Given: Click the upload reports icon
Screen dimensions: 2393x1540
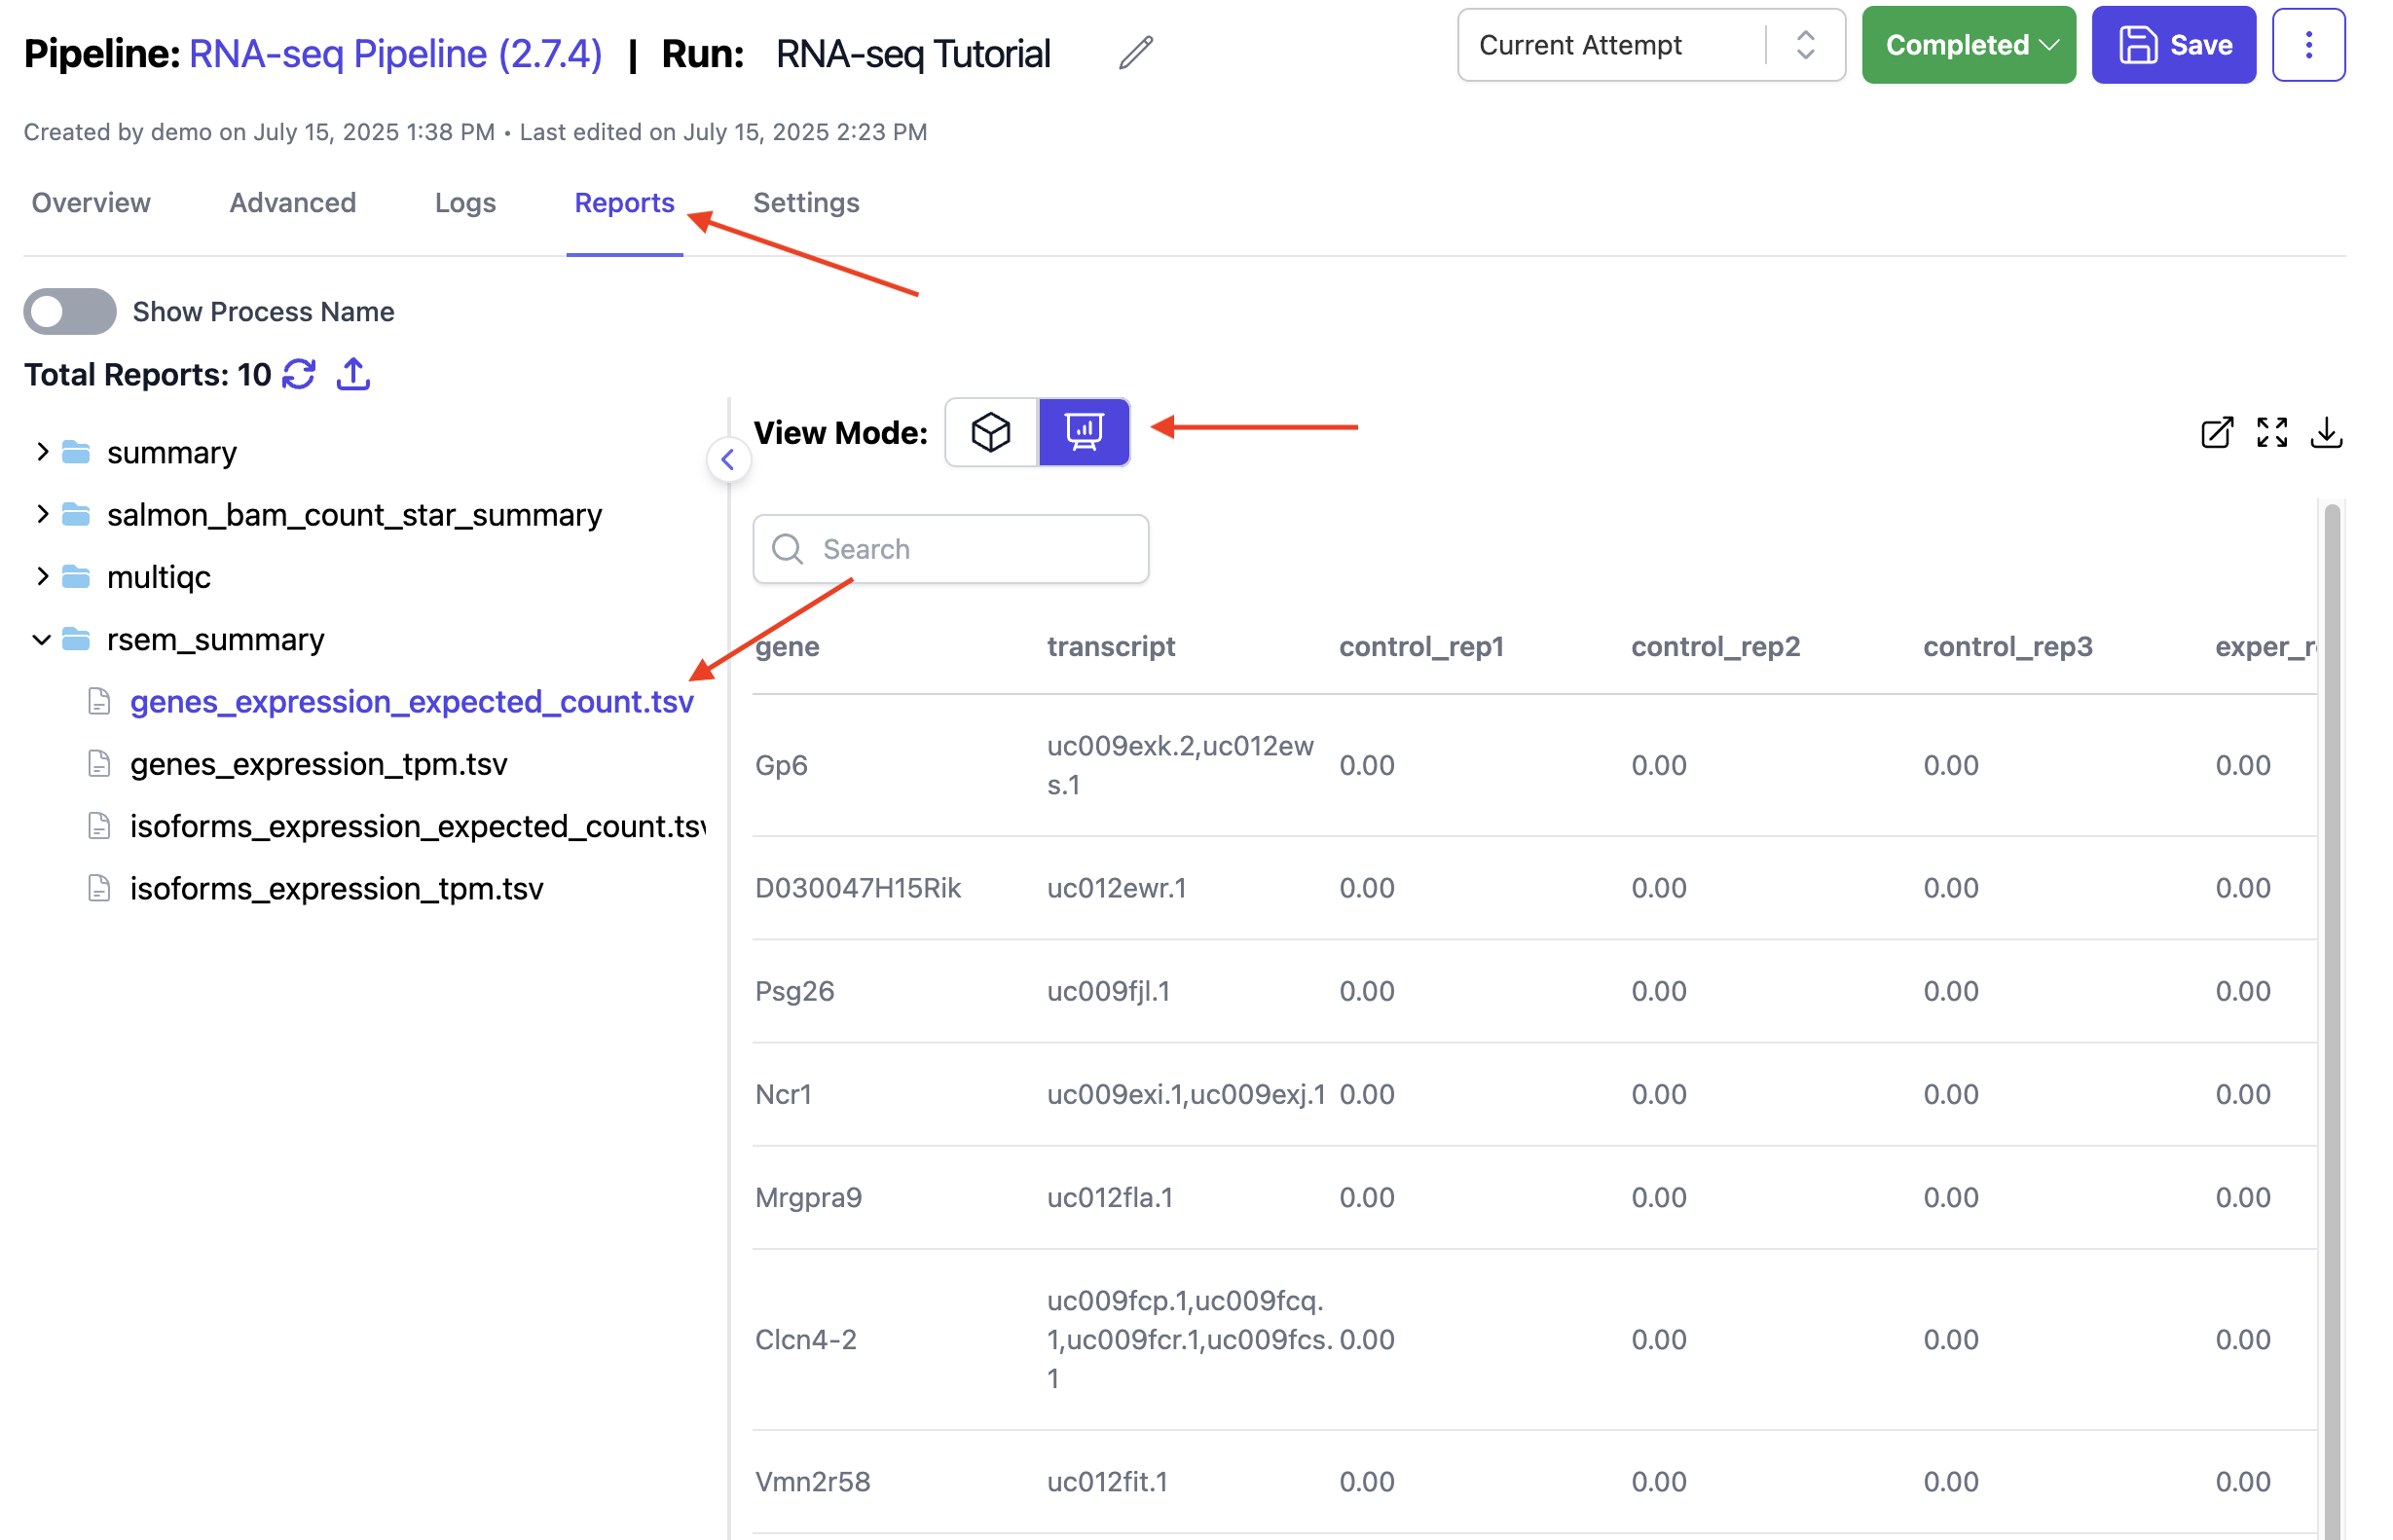Looking at the screenshot, I should coord(353,374).
